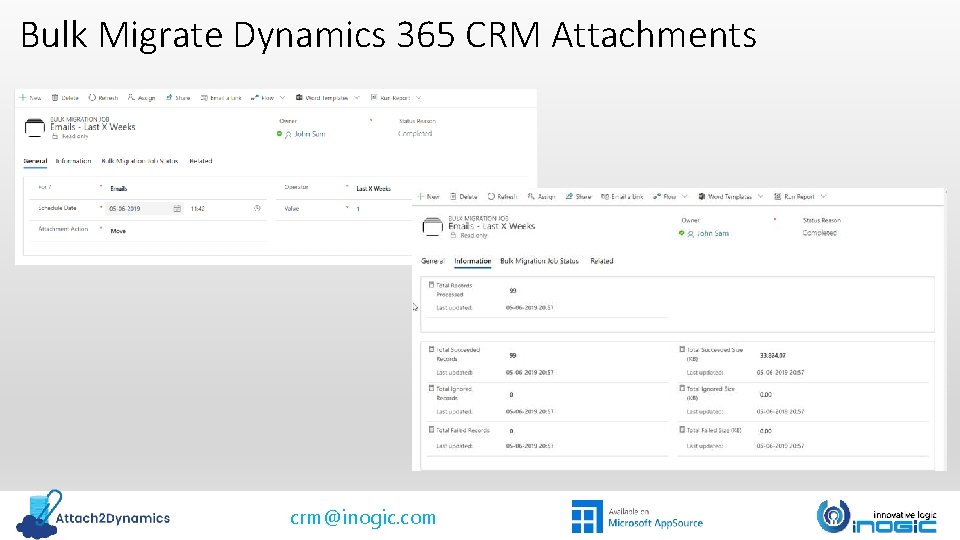Click the Microsoft AppSource logo in the footer
The width and height of the screenshot is (960, 540).
[637, 517]
